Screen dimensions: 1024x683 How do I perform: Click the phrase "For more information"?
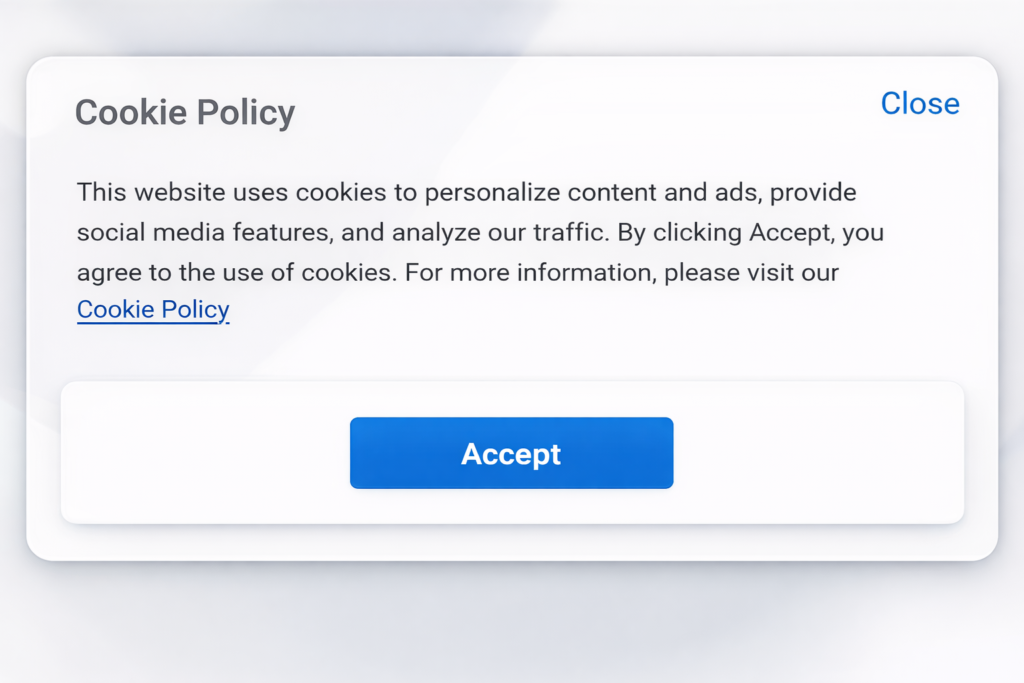point(529,272)
